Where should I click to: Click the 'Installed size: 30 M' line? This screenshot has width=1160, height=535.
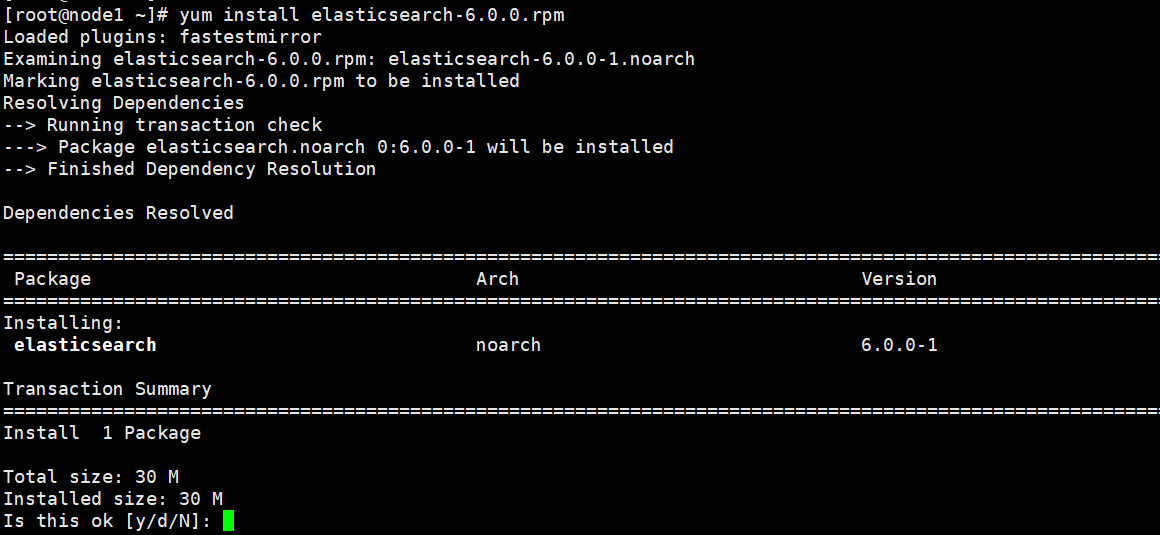pos(113,499)
